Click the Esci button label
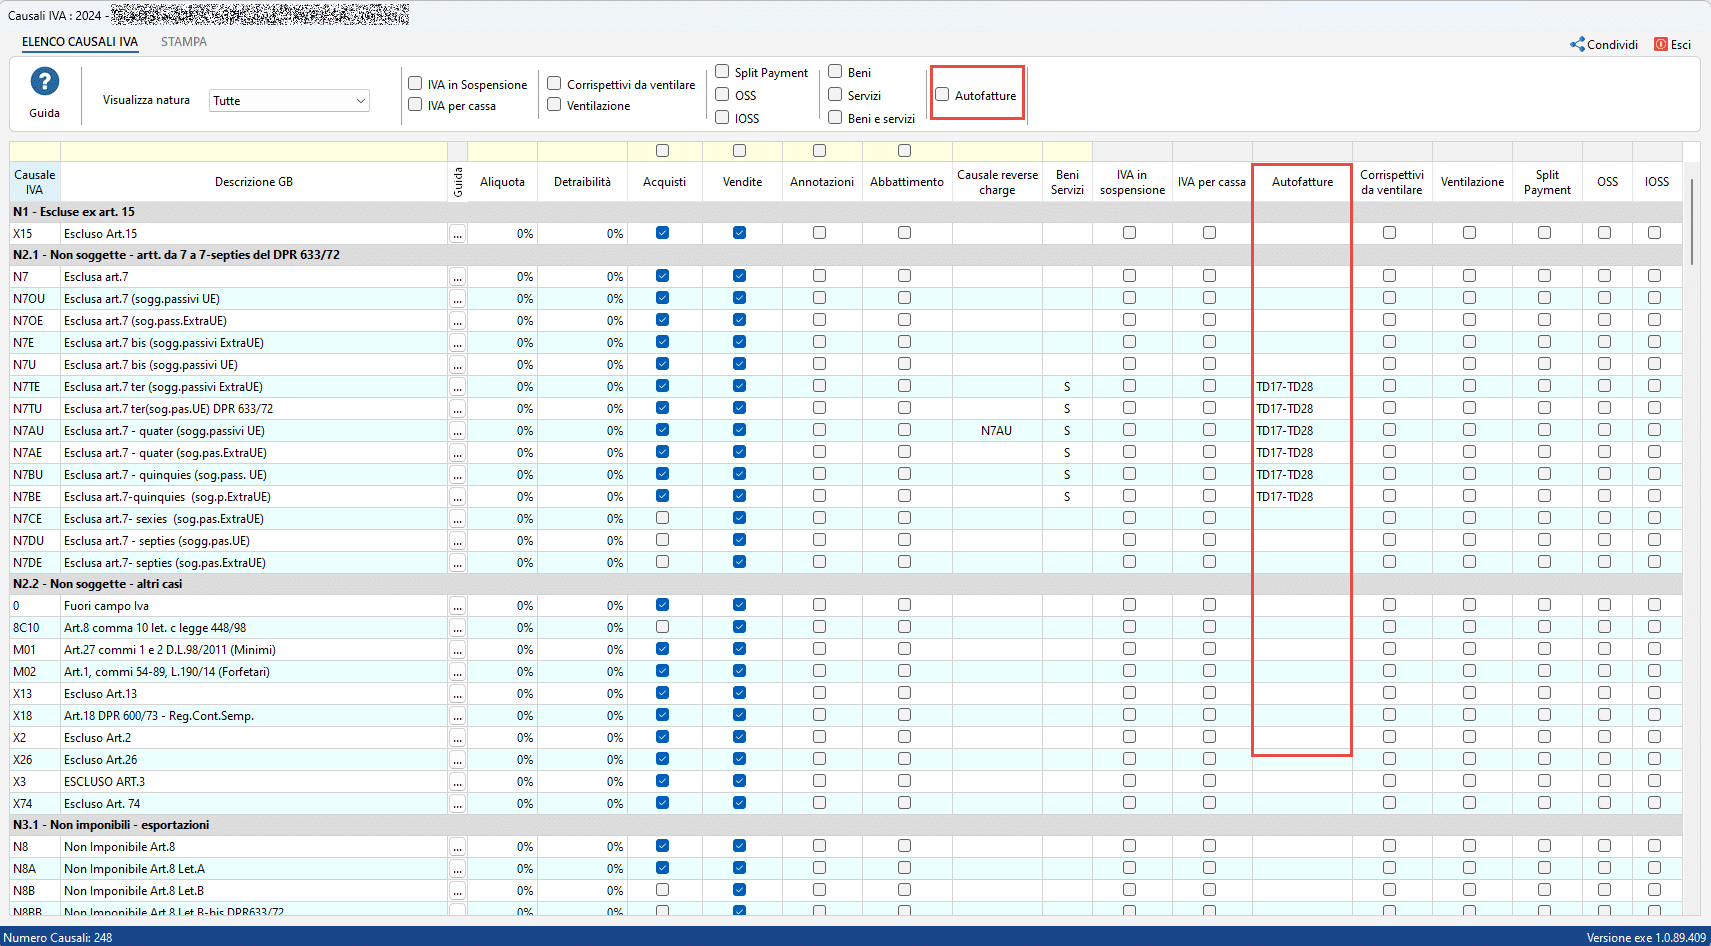1711x946 pixels. pos(1681,45)
